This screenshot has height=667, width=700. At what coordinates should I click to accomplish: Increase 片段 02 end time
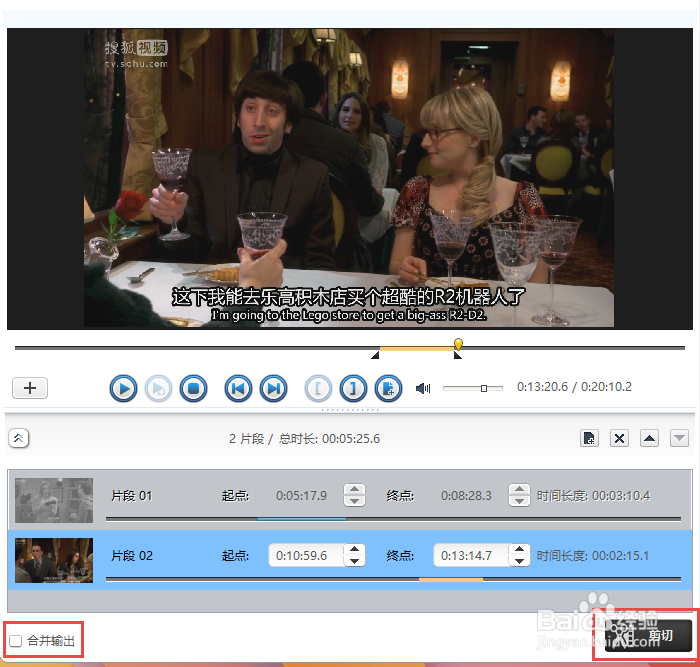(519, 549)
